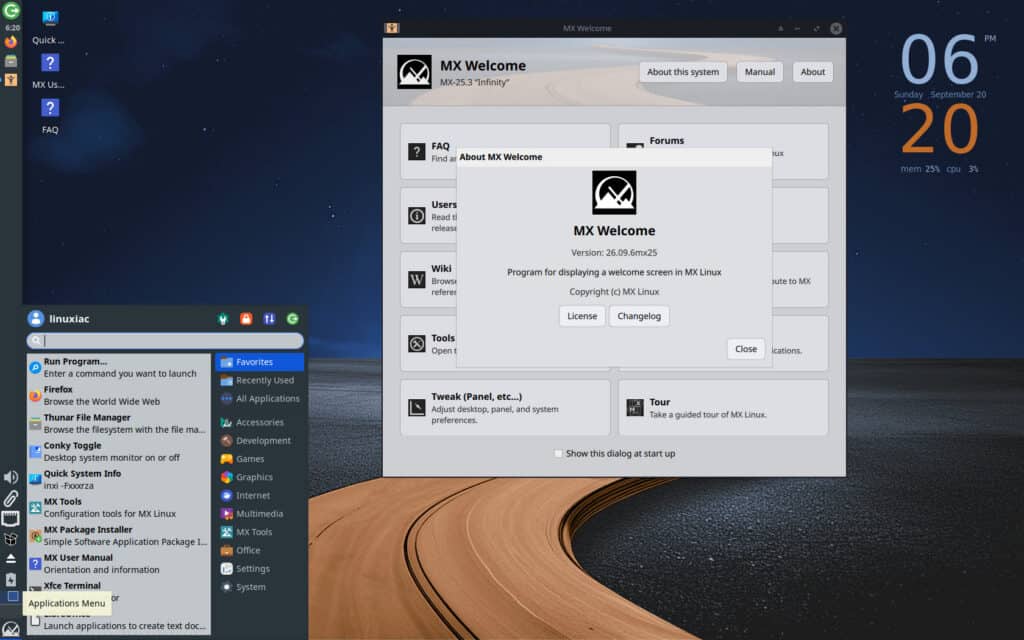Launch Firefox from the Favorites list
Image resolution: width=1024 pixels, height=640 pixels.
(x=119, y=395)
